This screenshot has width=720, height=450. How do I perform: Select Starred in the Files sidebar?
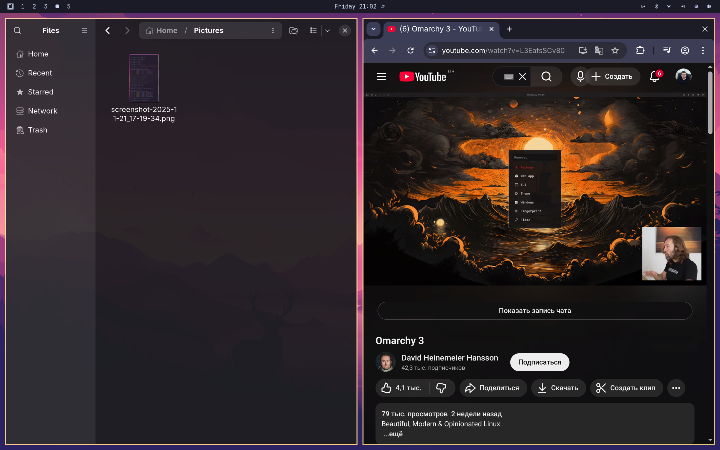41,92
